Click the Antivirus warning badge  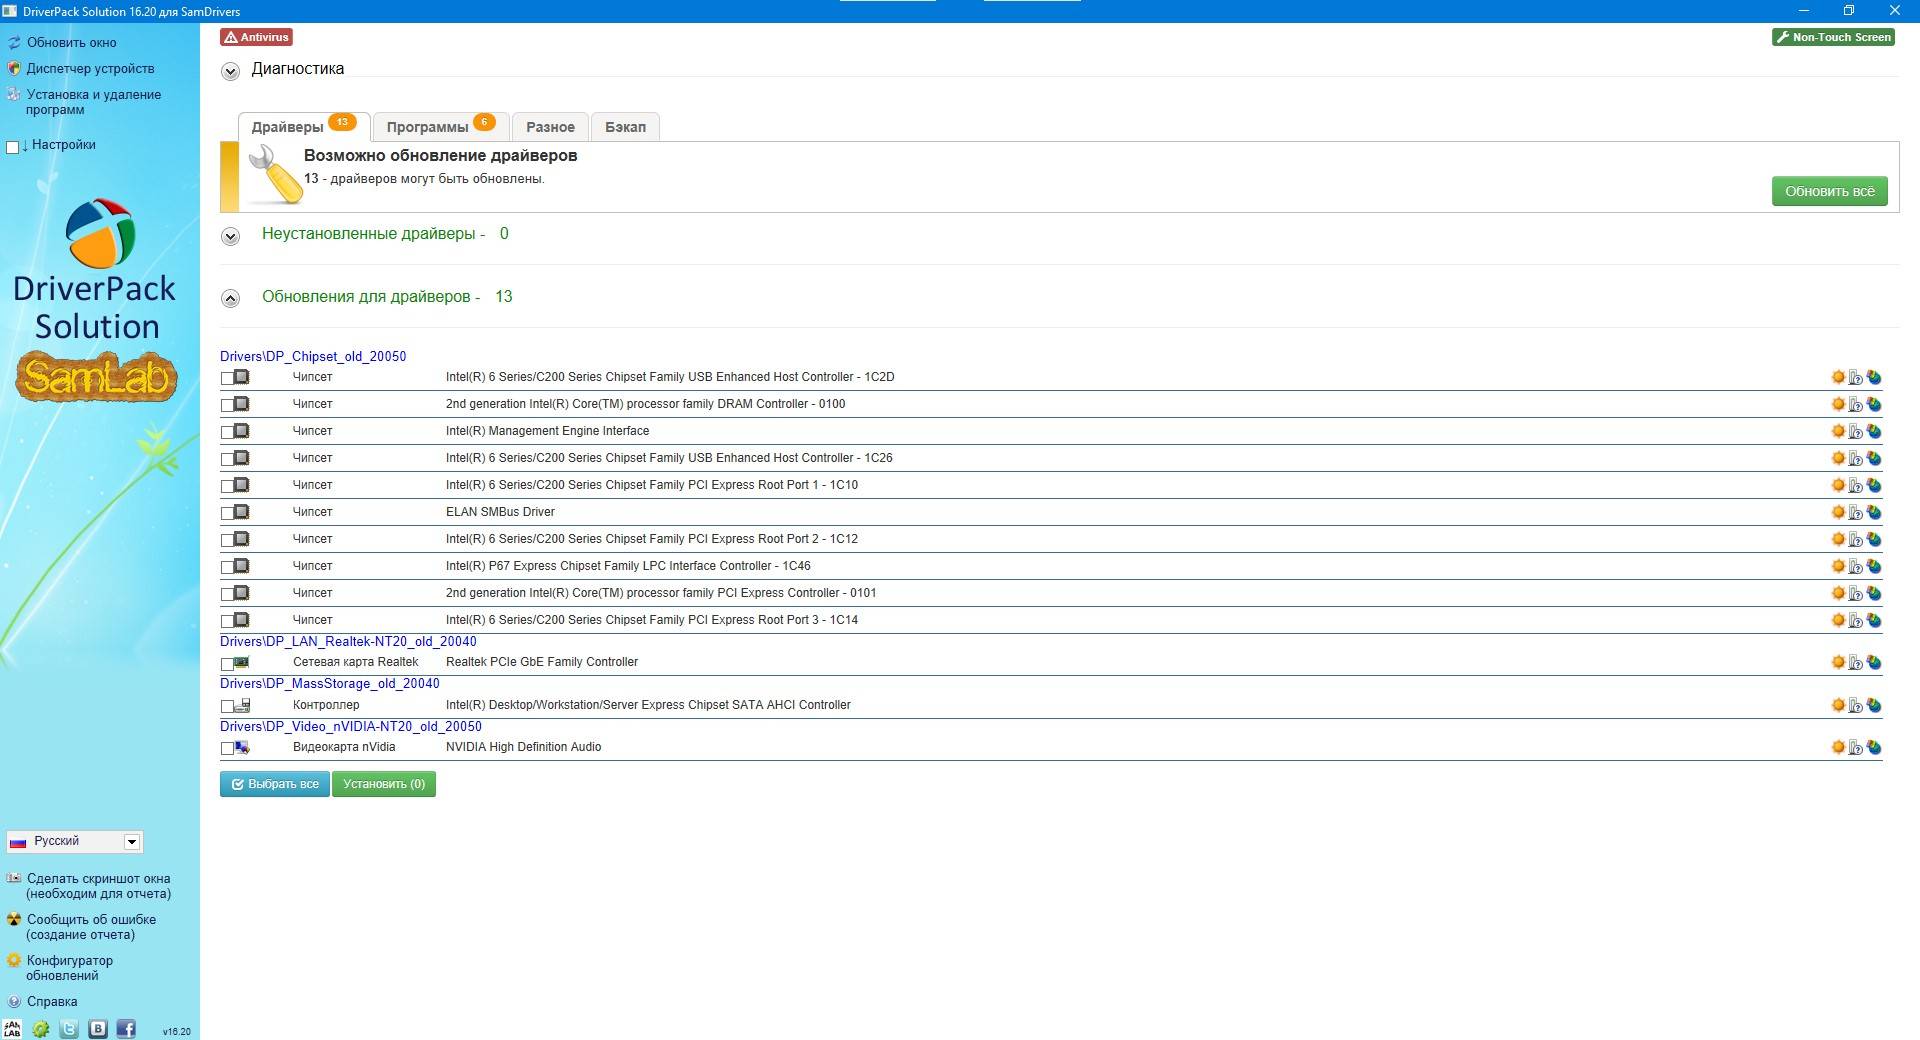(257, 37)
